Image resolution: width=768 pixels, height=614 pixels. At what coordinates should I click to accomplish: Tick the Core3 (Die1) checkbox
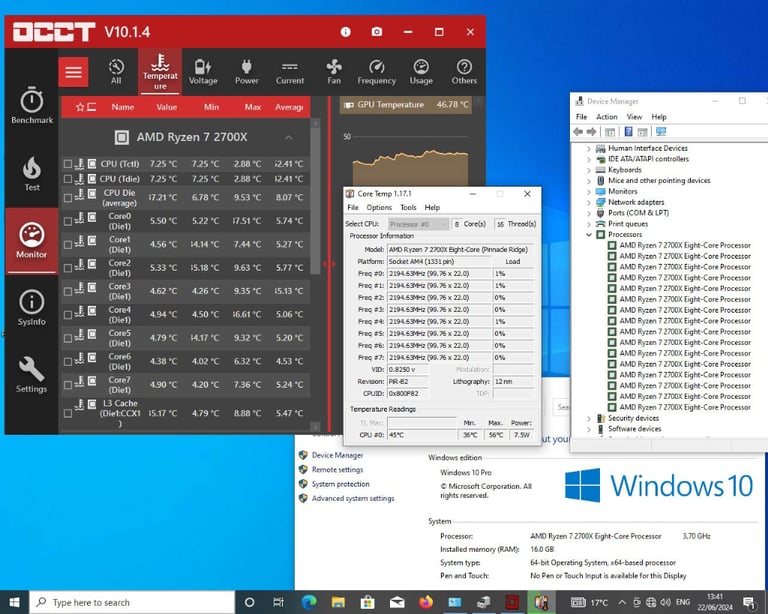pos(68,291)
